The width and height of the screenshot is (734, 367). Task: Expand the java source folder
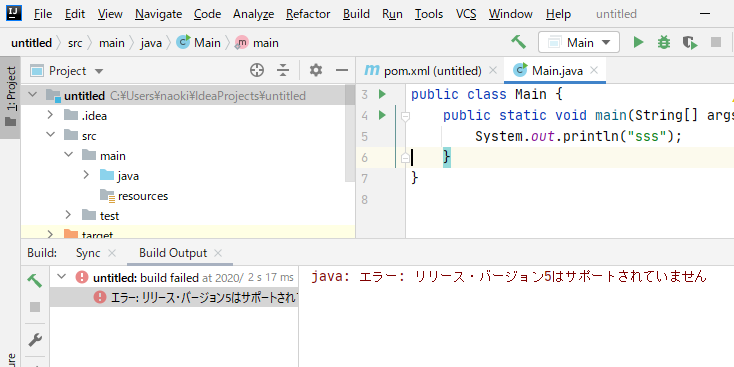point(86,175)
